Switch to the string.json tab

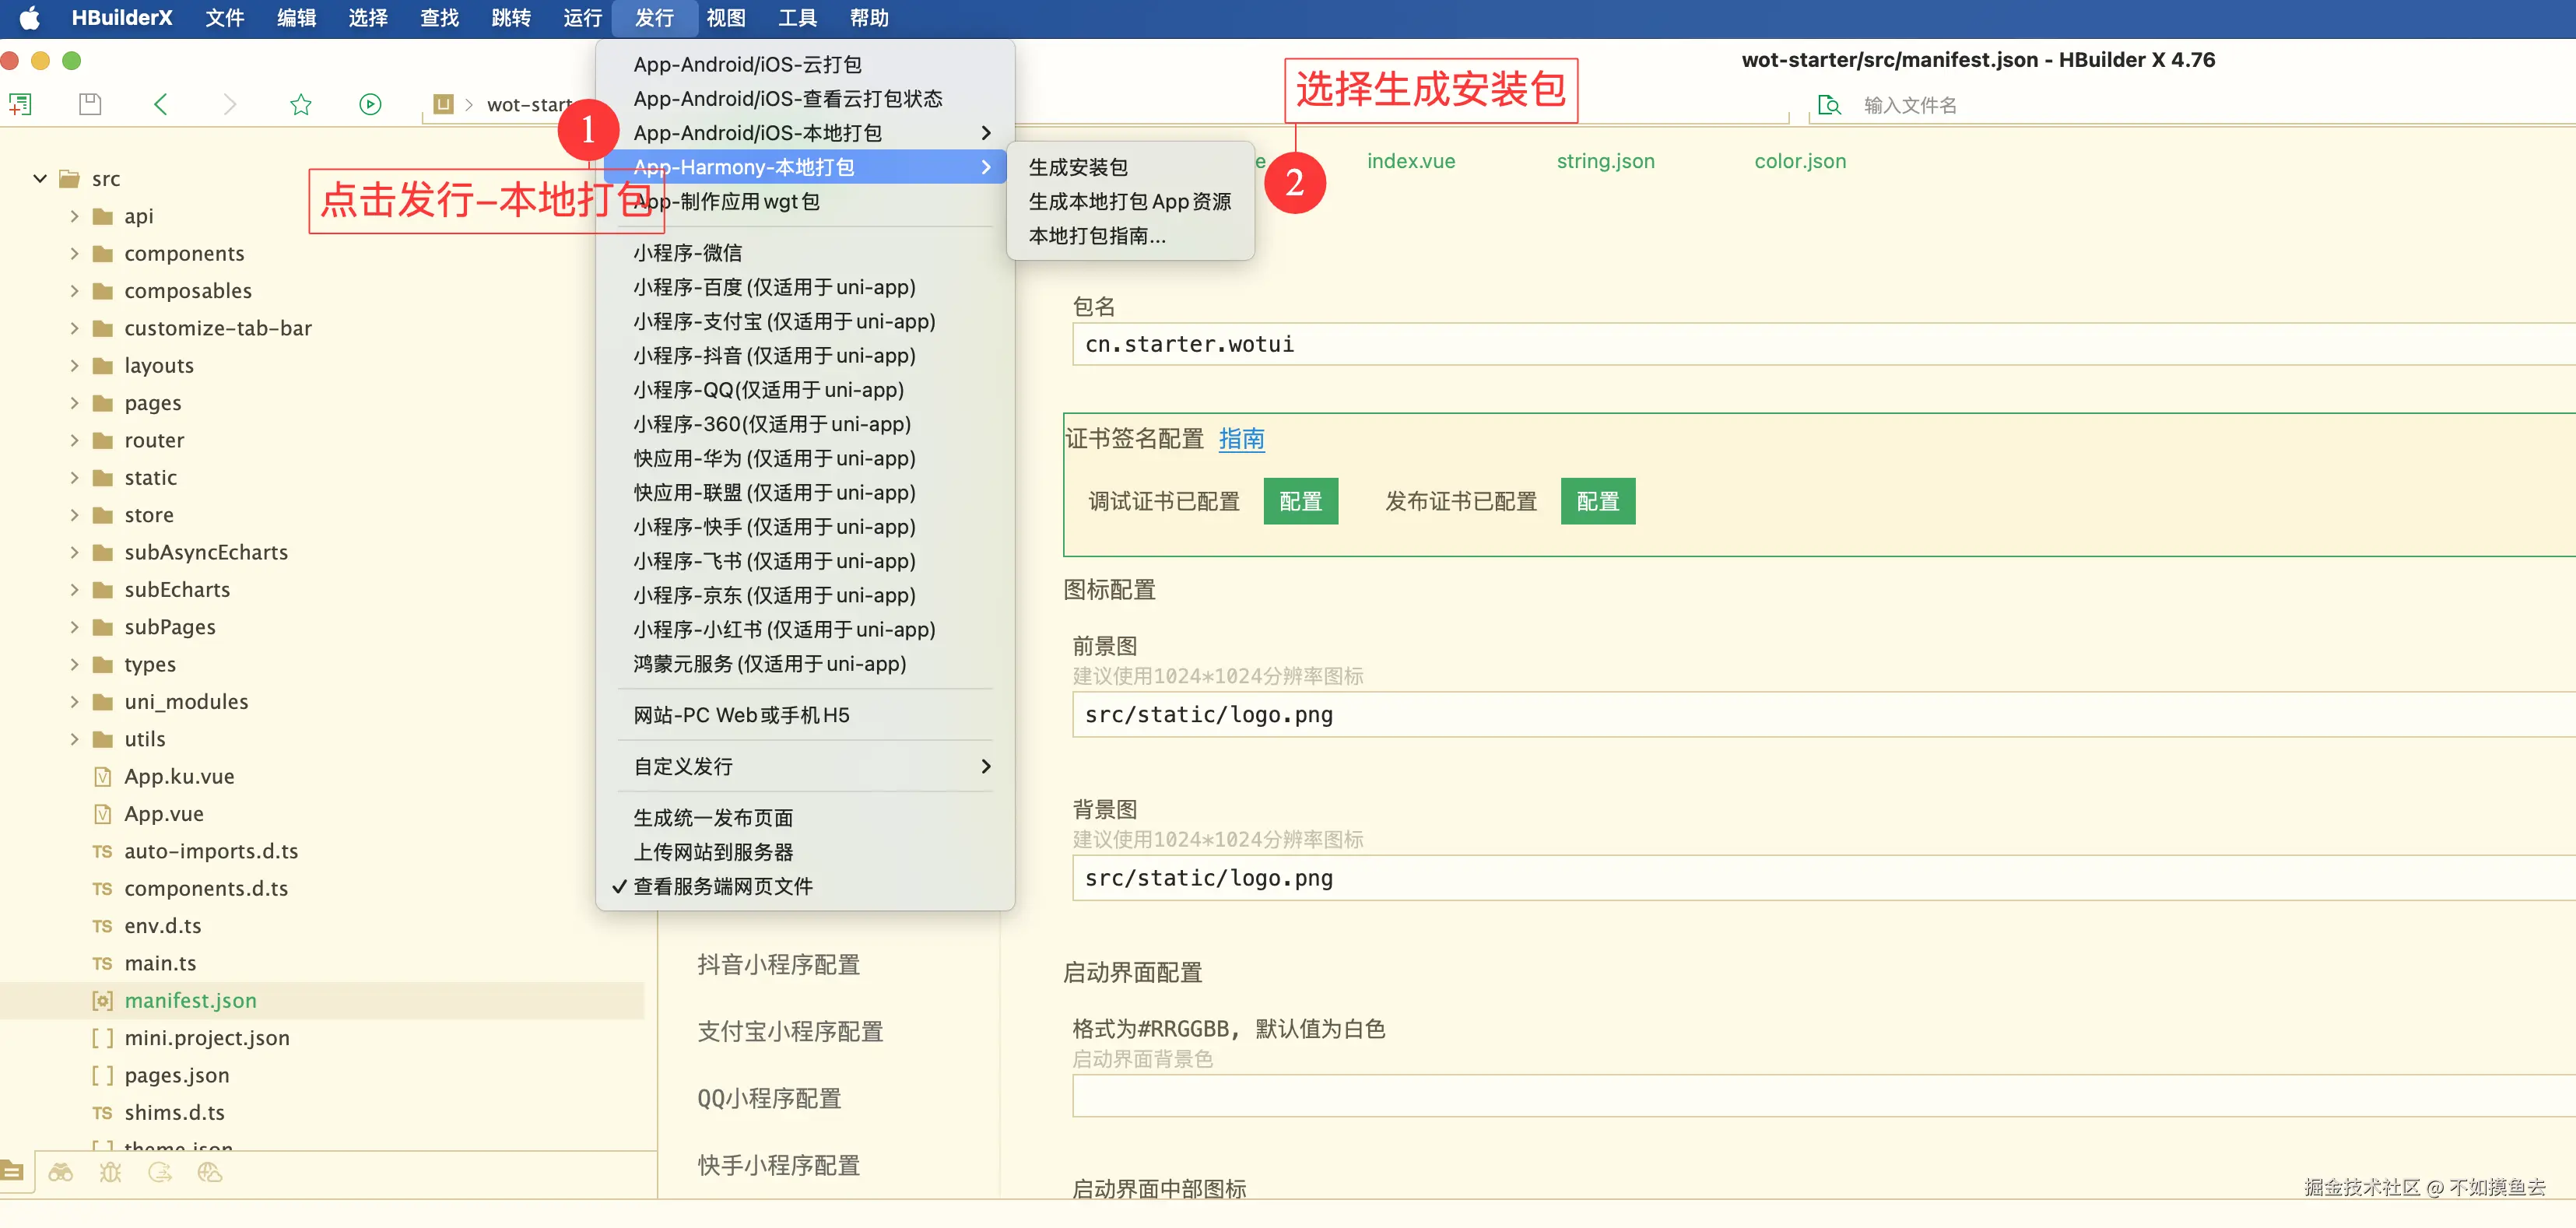pyautogui.click(x=1605, y=161)
